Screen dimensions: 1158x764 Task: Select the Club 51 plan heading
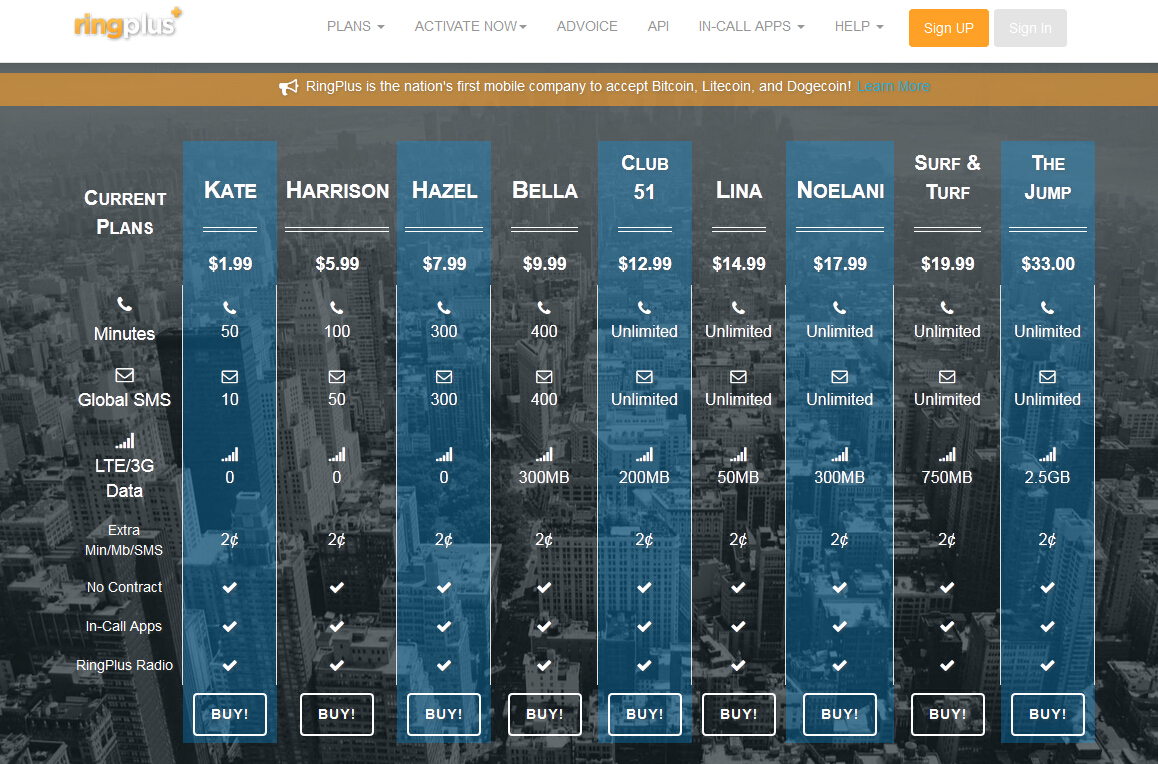[x=644, y=177]
